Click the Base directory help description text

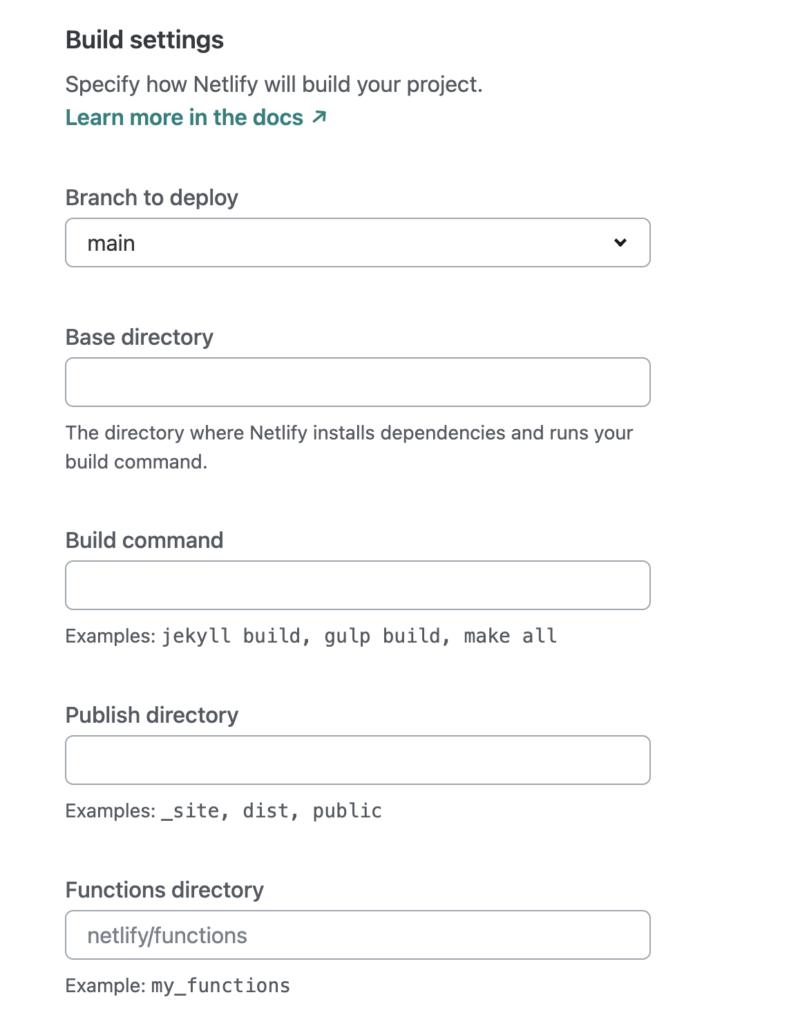(x=349, y=447)
